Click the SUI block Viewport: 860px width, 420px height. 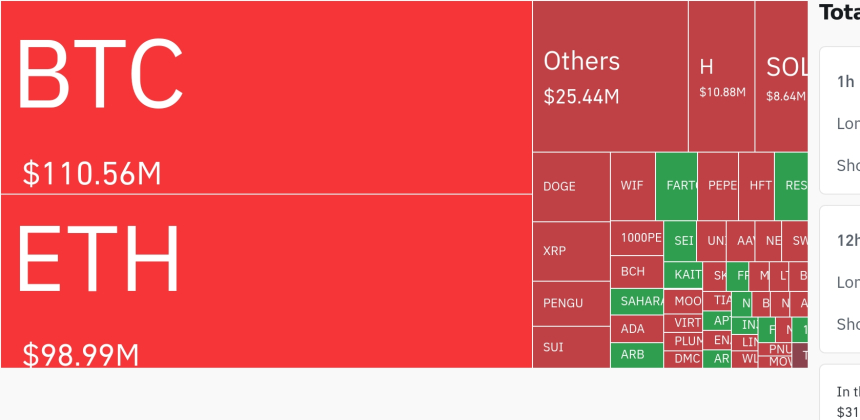[x=571, y=347]
